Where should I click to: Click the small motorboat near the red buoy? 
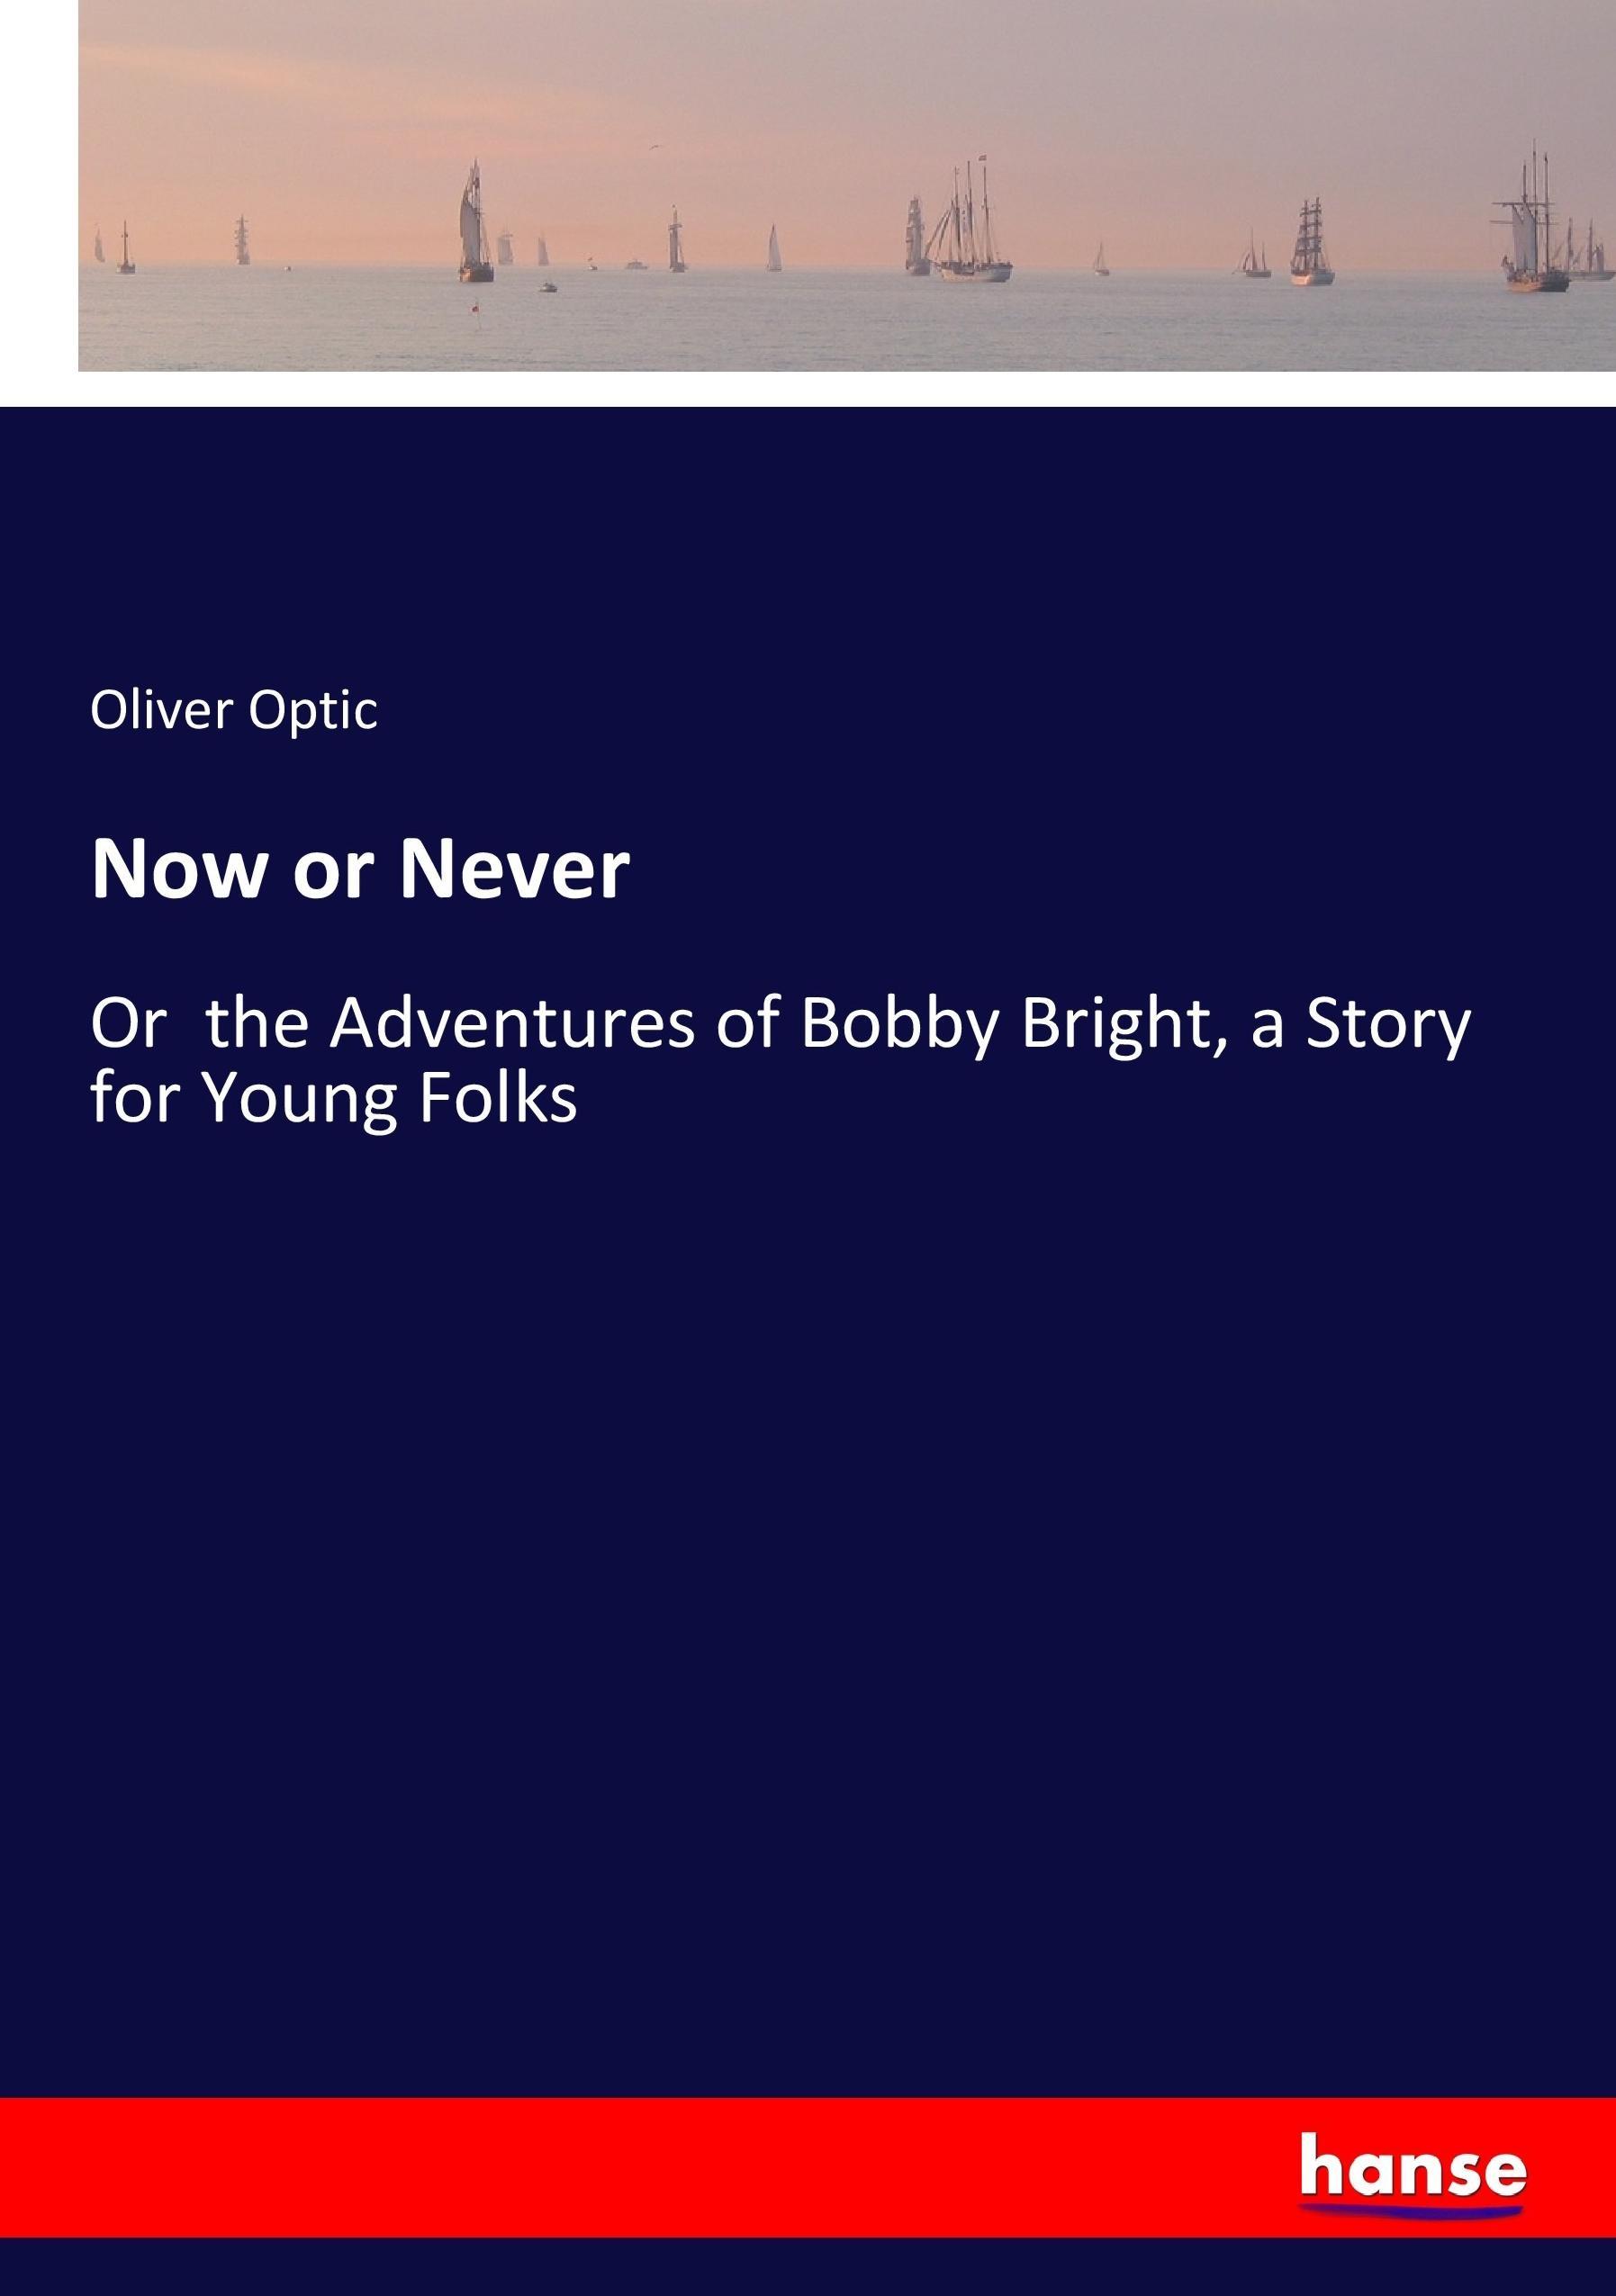point(547,288)
